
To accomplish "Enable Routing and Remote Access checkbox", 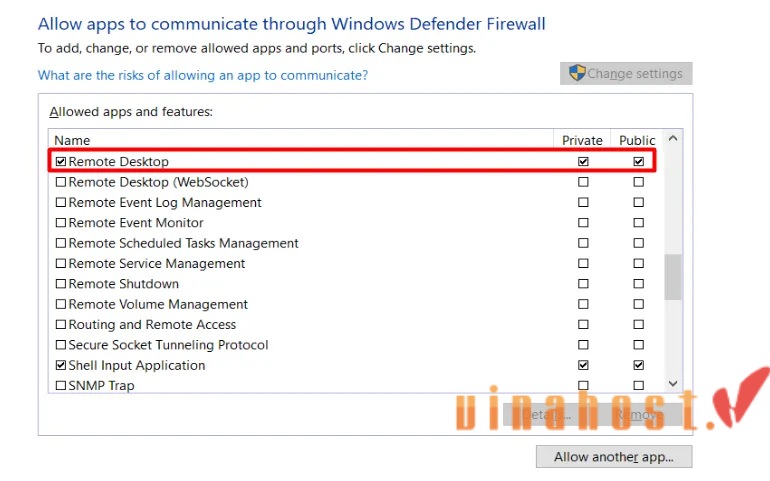I will [61, 325].
